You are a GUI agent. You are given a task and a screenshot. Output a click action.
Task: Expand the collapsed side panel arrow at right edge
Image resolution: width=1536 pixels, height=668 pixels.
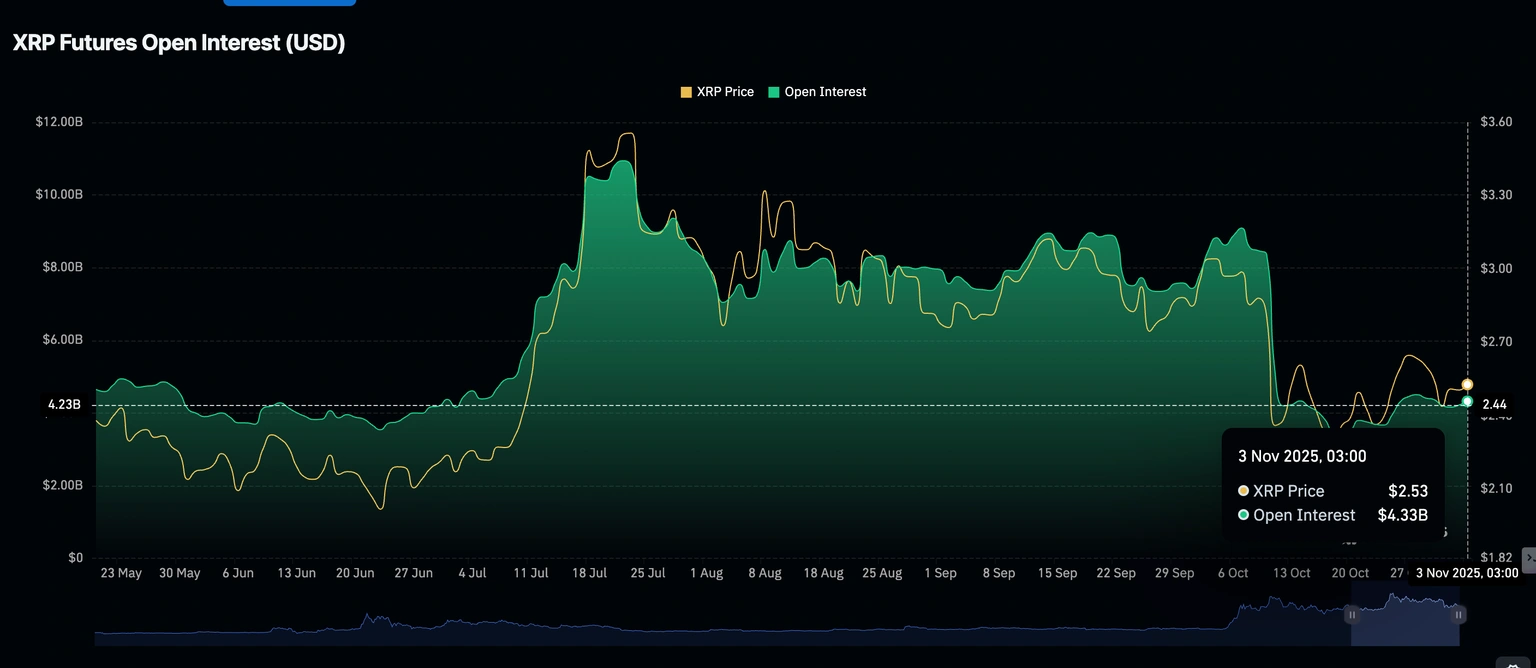1528,559
